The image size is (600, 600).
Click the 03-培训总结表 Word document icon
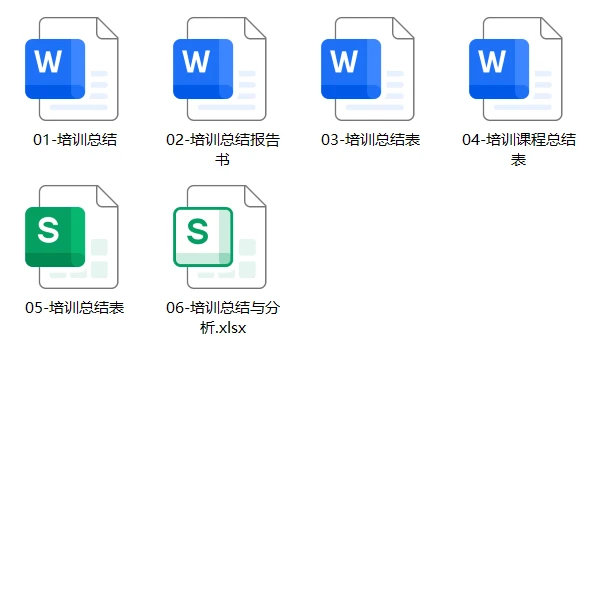[x=368, y=69]
